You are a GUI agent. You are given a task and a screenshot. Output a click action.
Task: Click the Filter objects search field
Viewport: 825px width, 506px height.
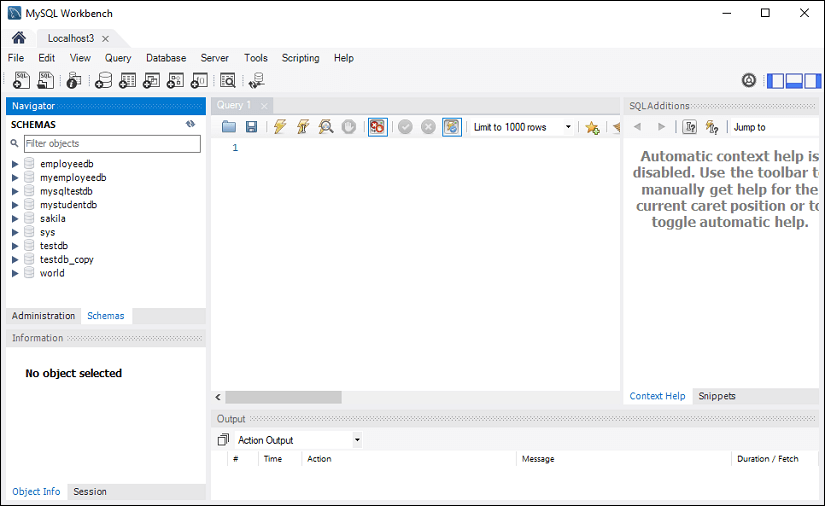coord(112,144)
